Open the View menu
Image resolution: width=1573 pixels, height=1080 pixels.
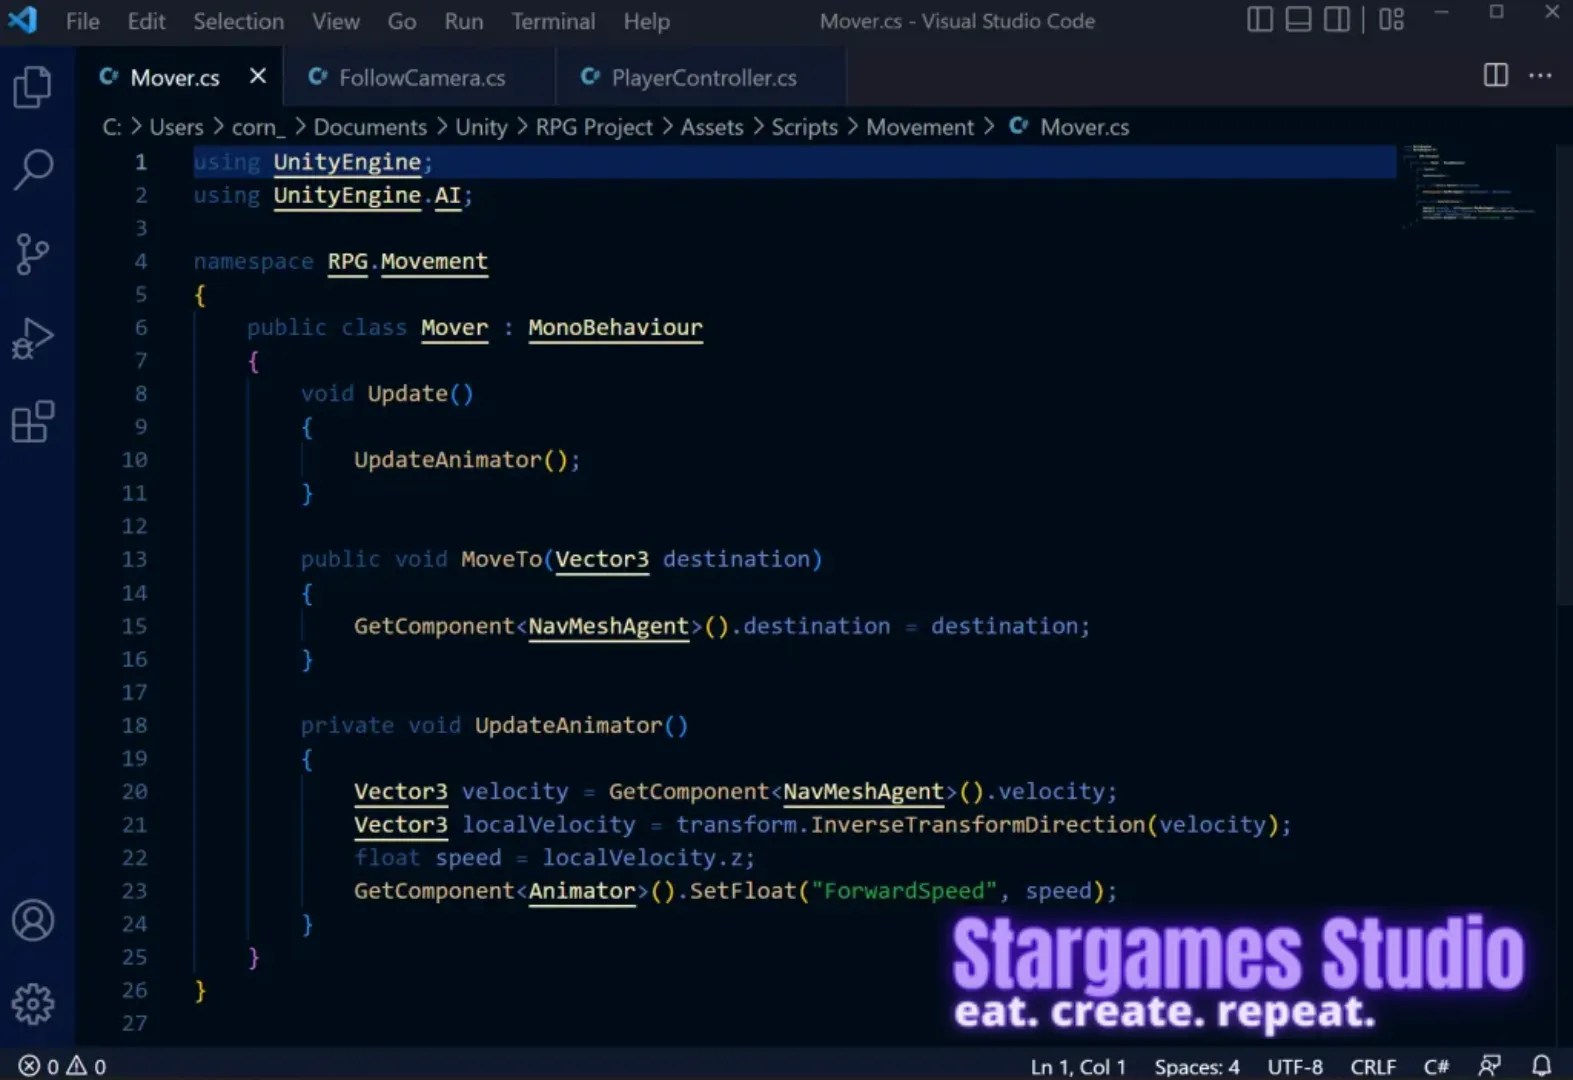click(335, 21)
